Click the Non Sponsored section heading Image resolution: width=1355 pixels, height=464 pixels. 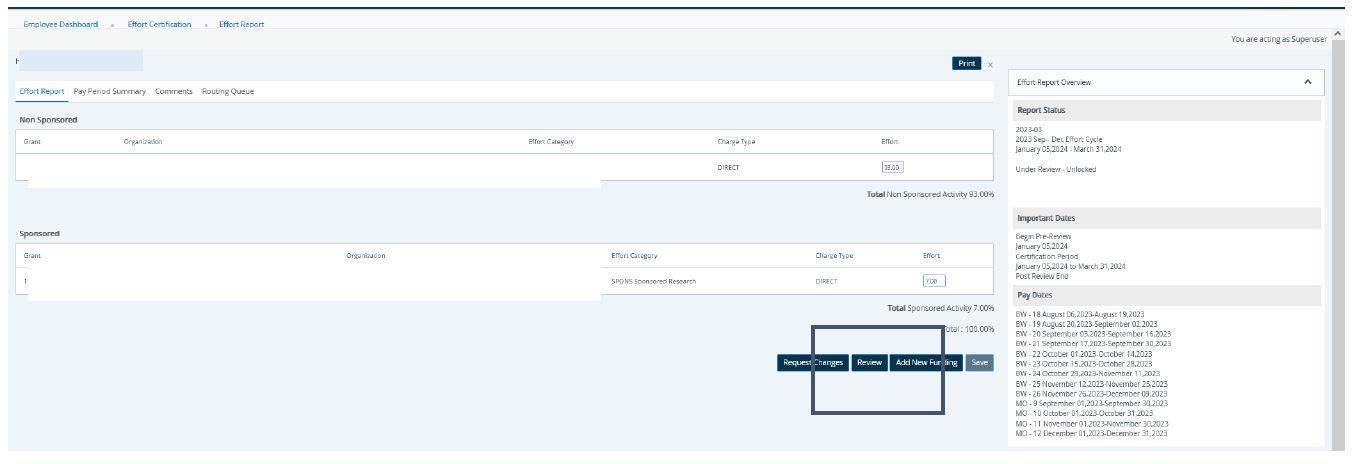click(48, 119)
